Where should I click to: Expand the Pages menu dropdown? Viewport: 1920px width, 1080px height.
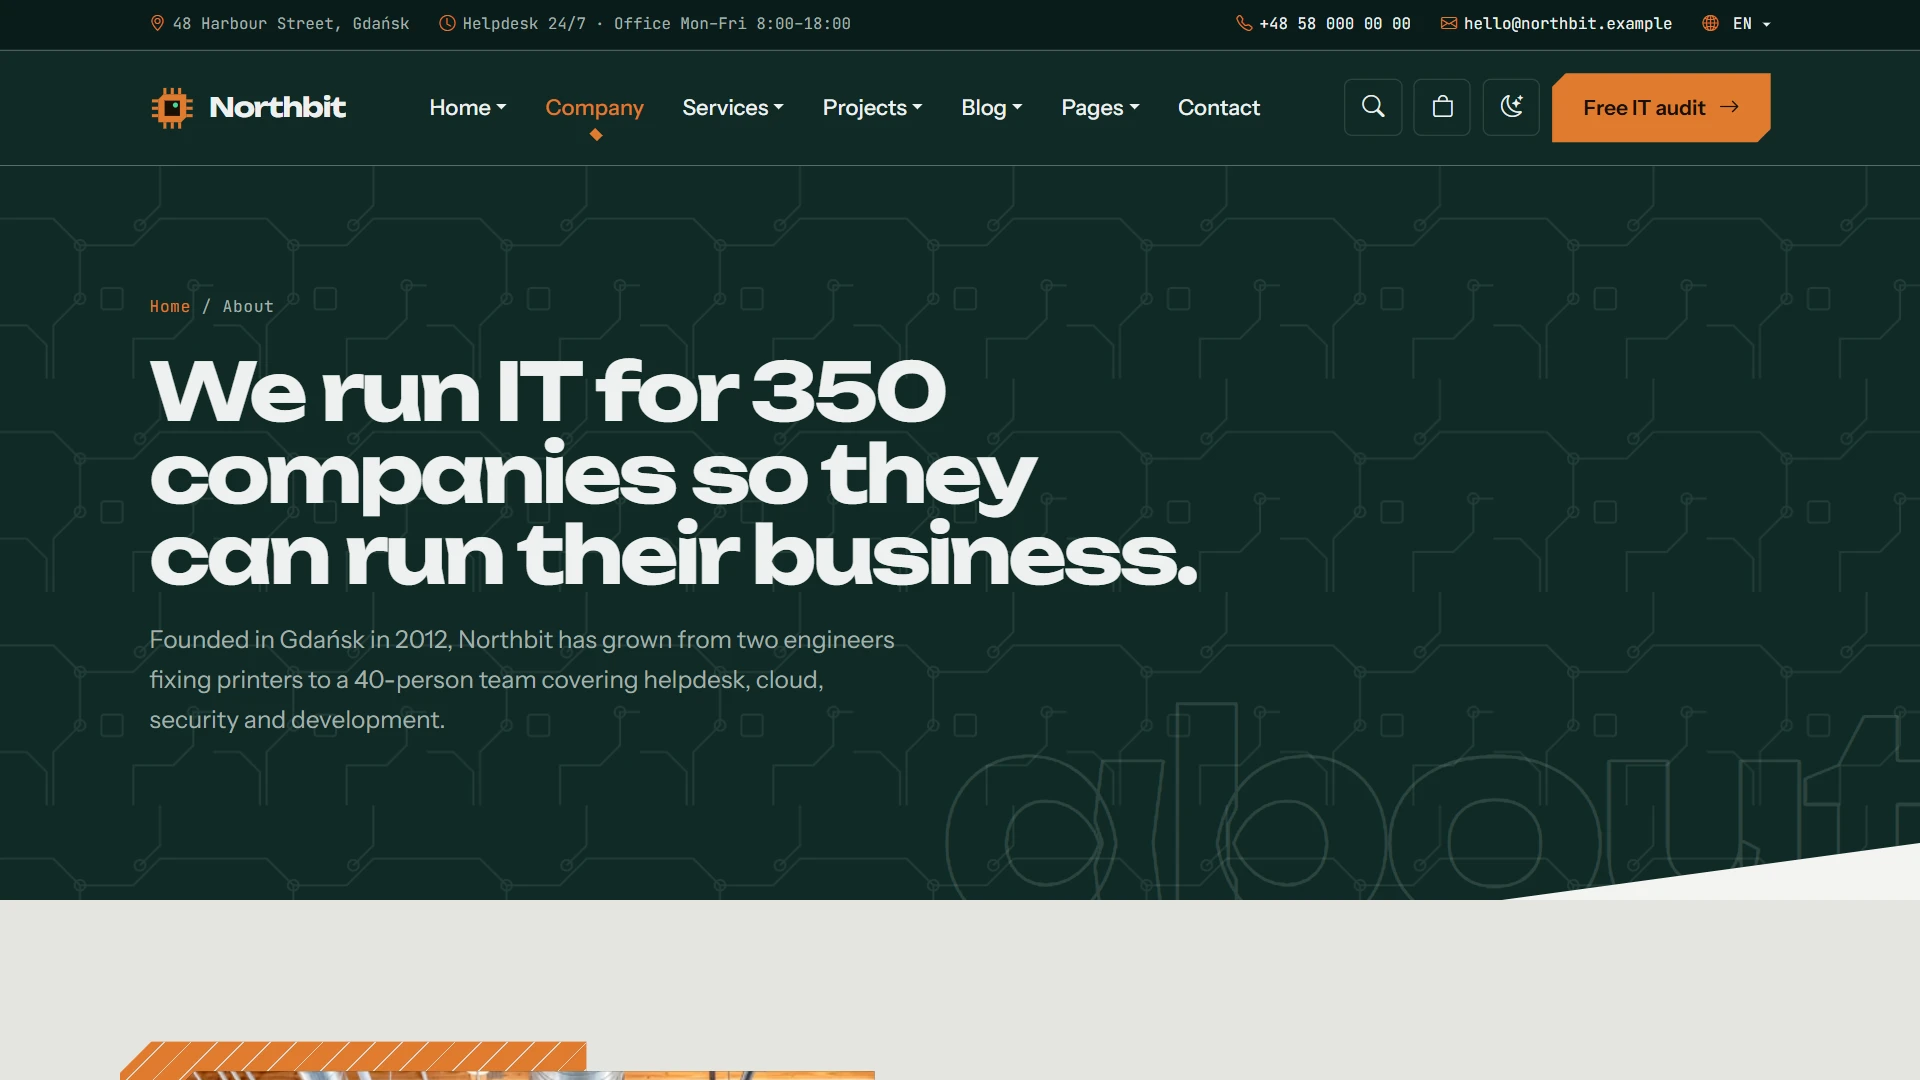pyautogui.click(x=1100, y=107)
